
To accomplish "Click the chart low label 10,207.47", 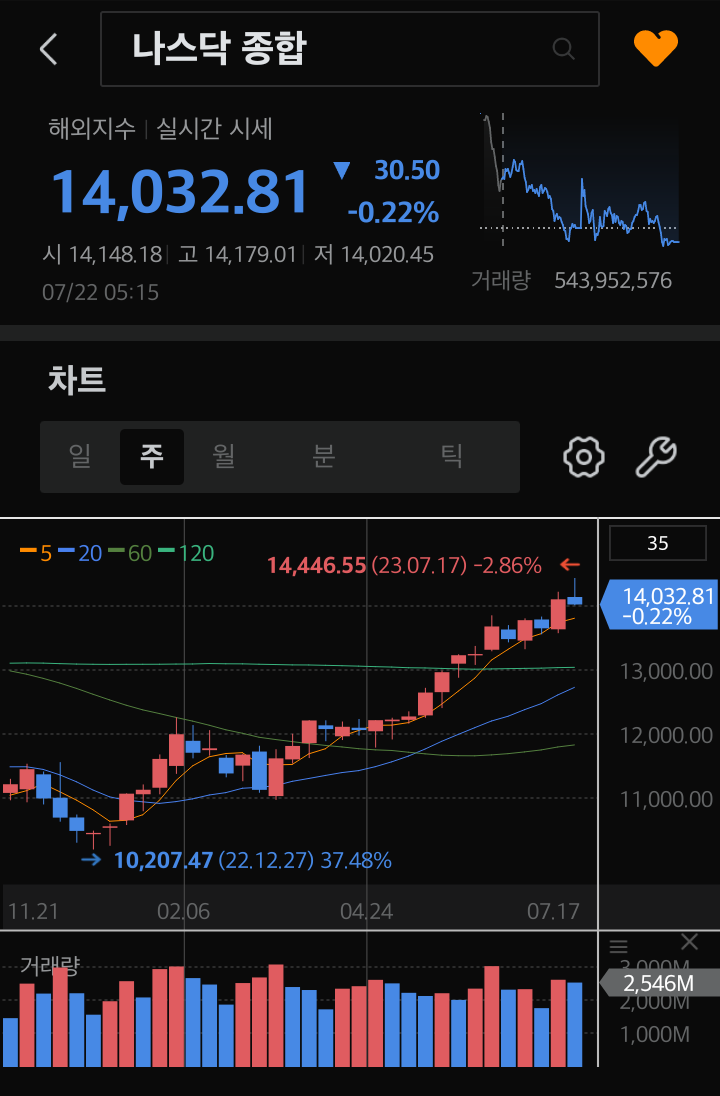I will tap(164, 860).
